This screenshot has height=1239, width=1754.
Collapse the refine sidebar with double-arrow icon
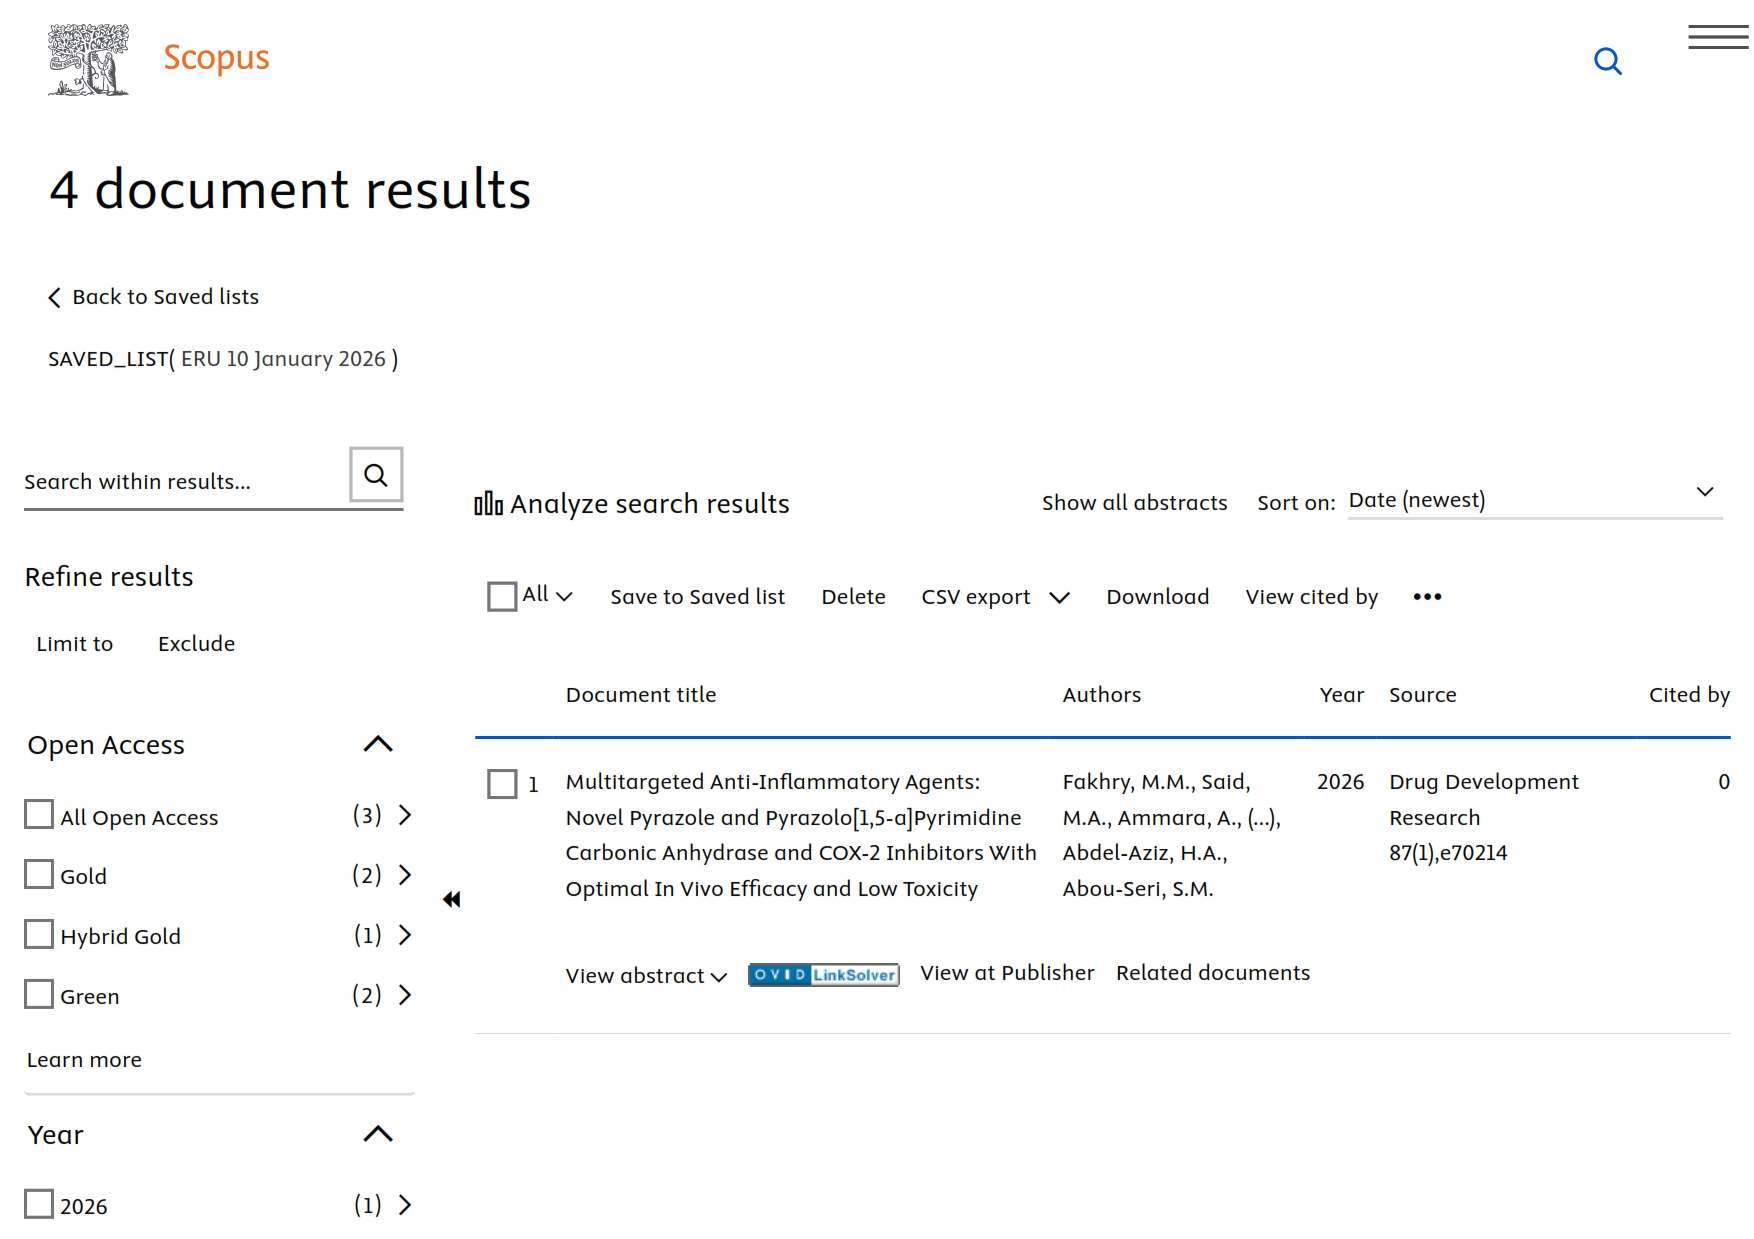pyautogui.click(x=452, y=899)
